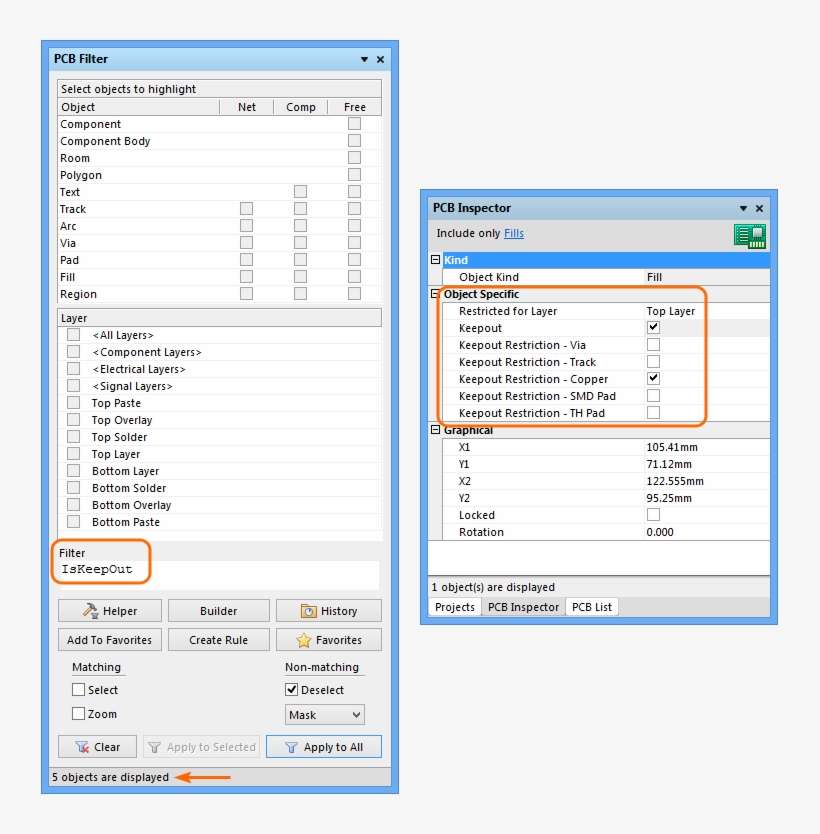
Task: Open the PCB Filter panel menu arrow
Action: click(364, 59)
